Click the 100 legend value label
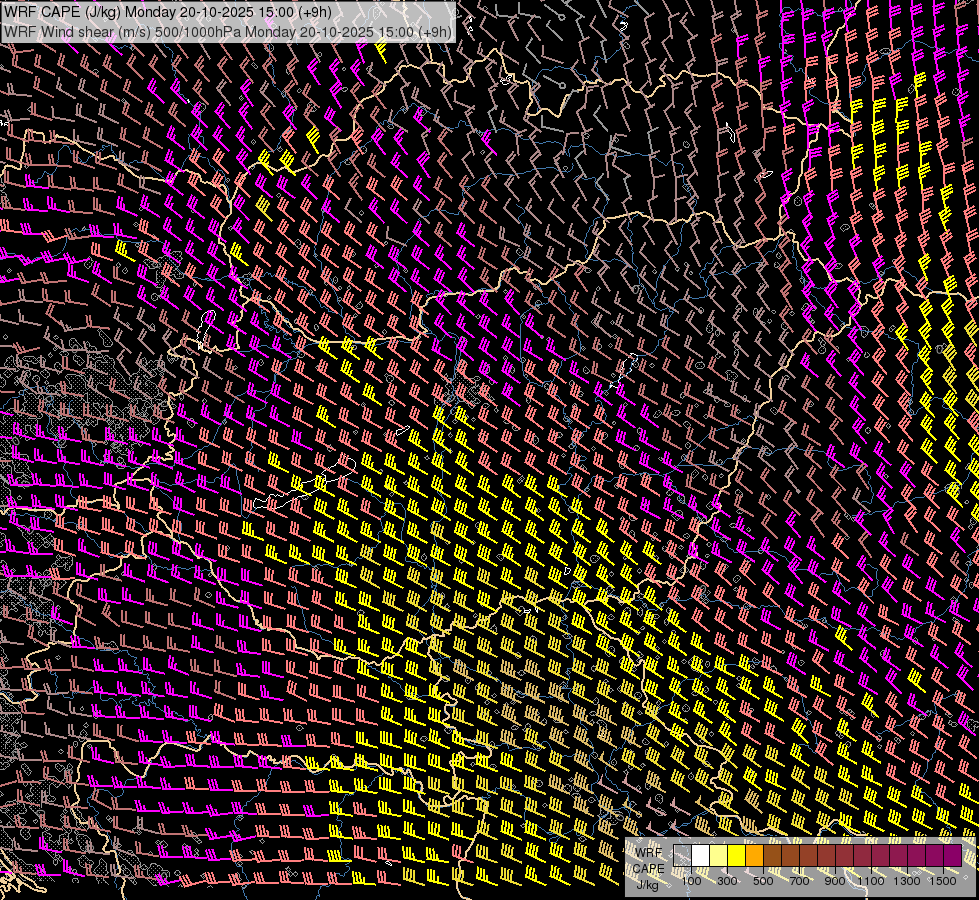 (691, 880)
